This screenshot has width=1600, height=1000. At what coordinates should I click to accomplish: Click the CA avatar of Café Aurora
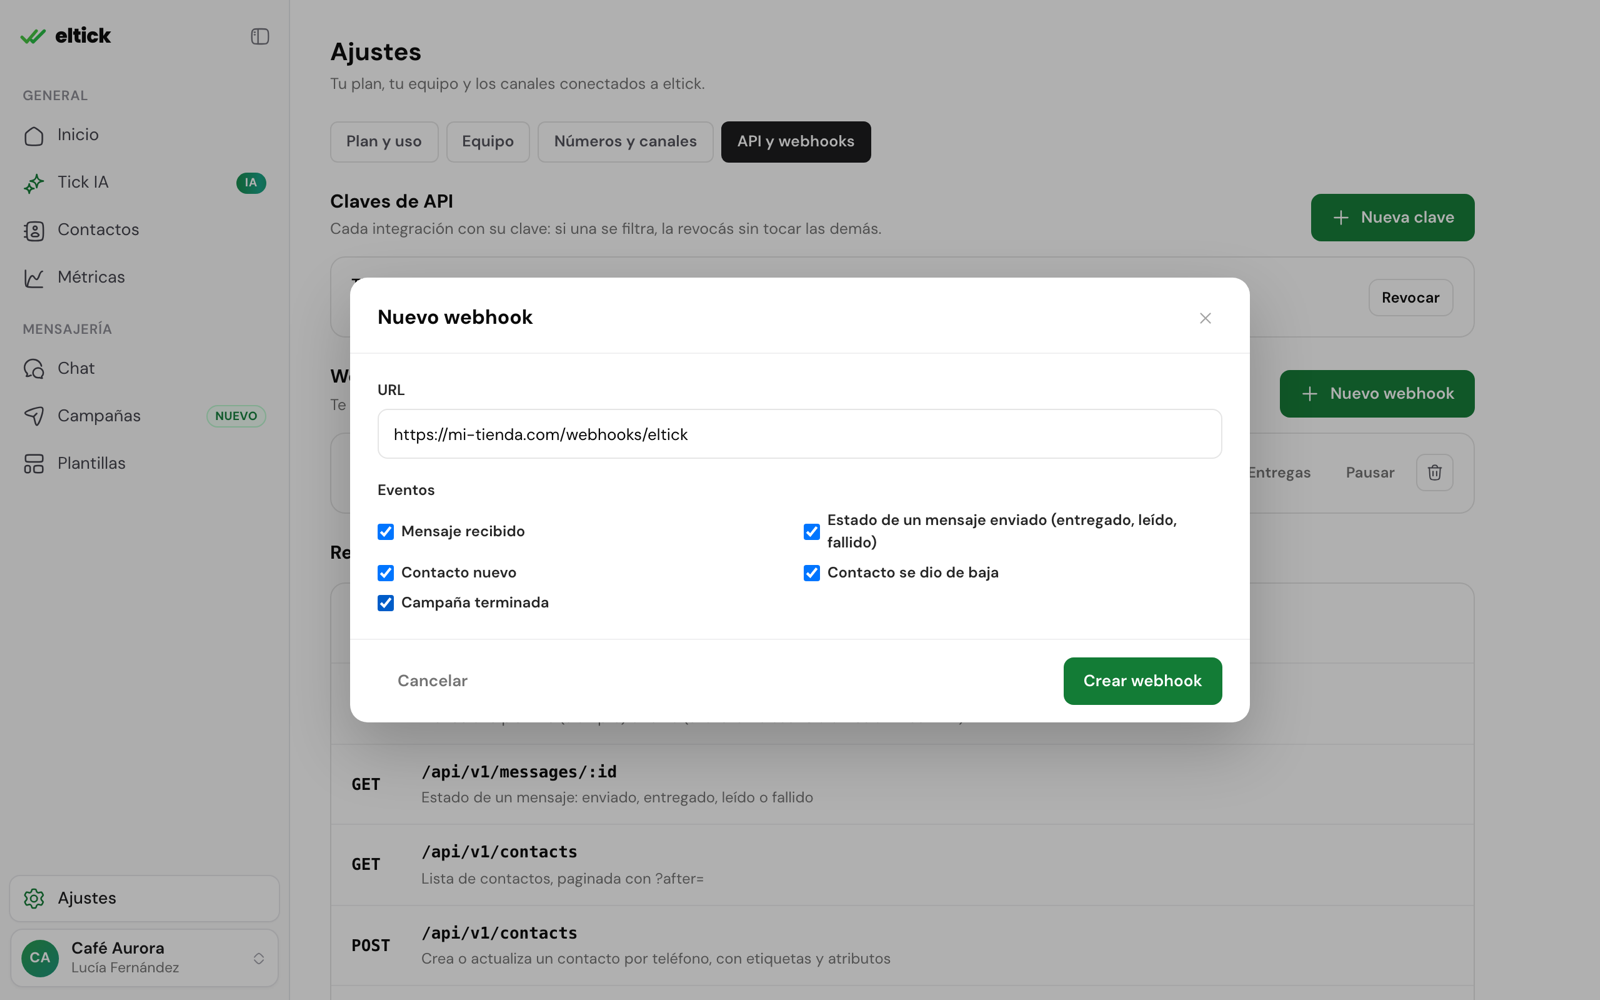(x=40, y=958)
